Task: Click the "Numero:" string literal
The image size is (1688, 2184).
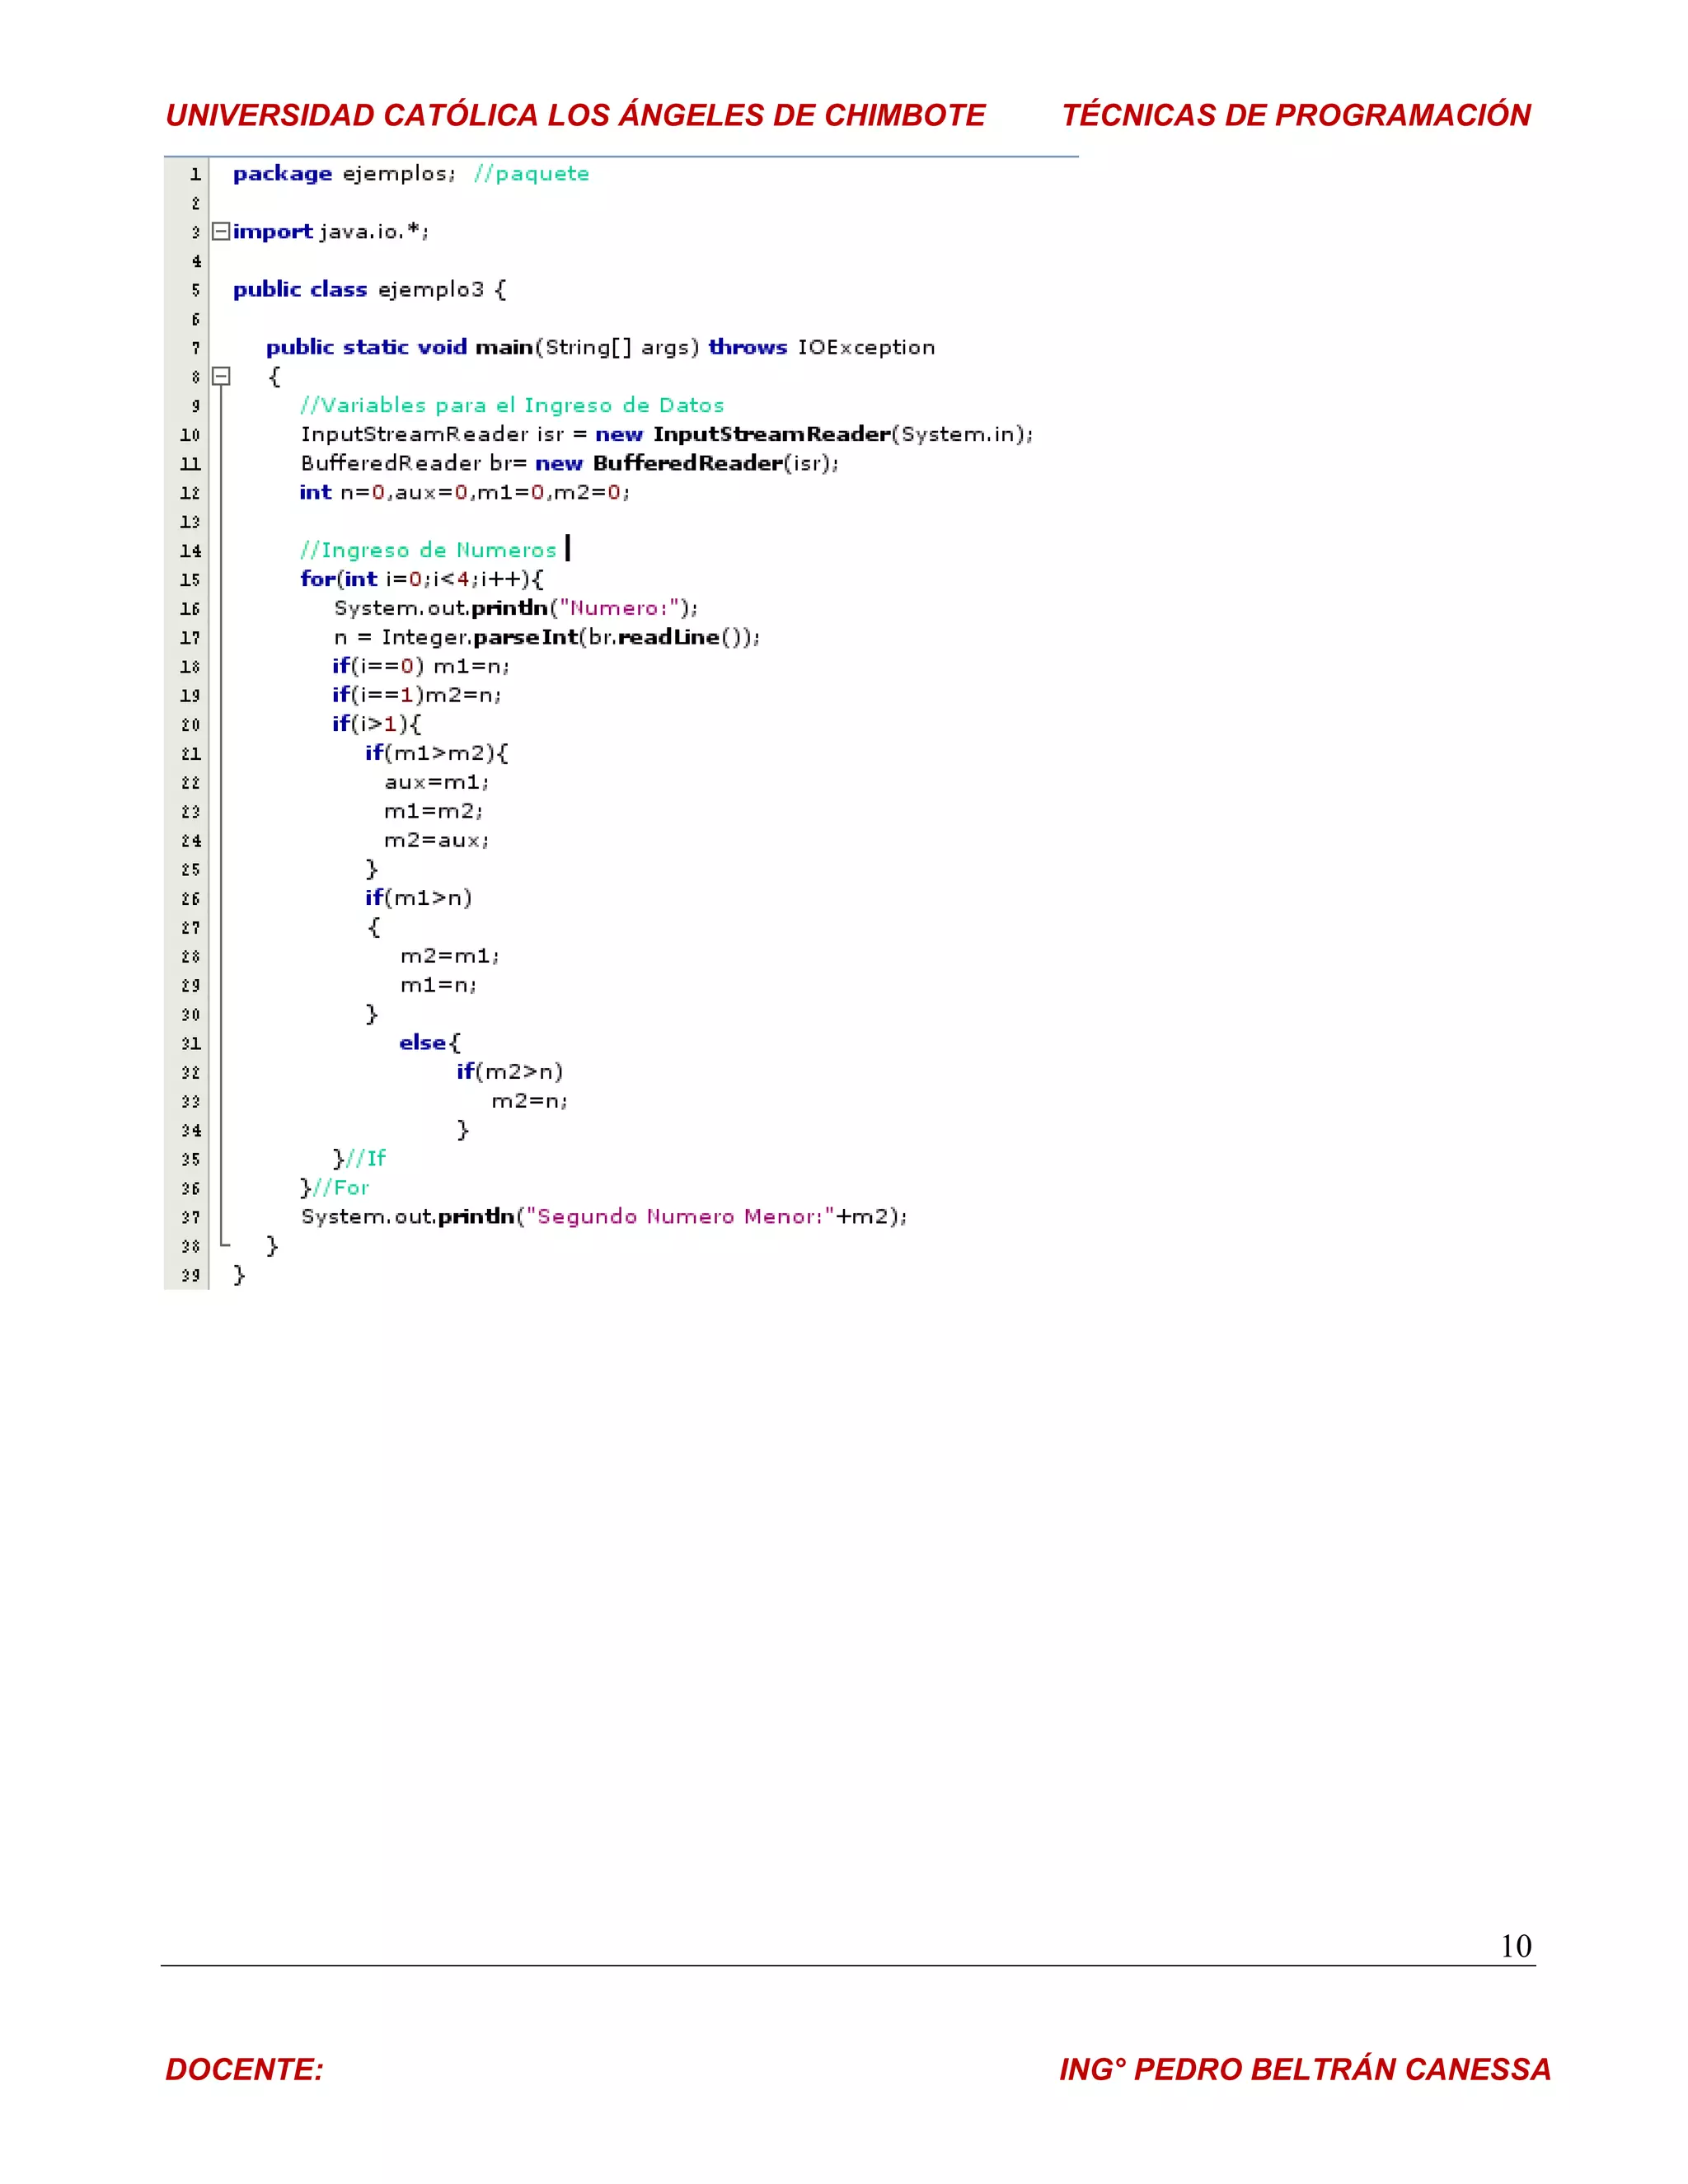Action: 619,608
